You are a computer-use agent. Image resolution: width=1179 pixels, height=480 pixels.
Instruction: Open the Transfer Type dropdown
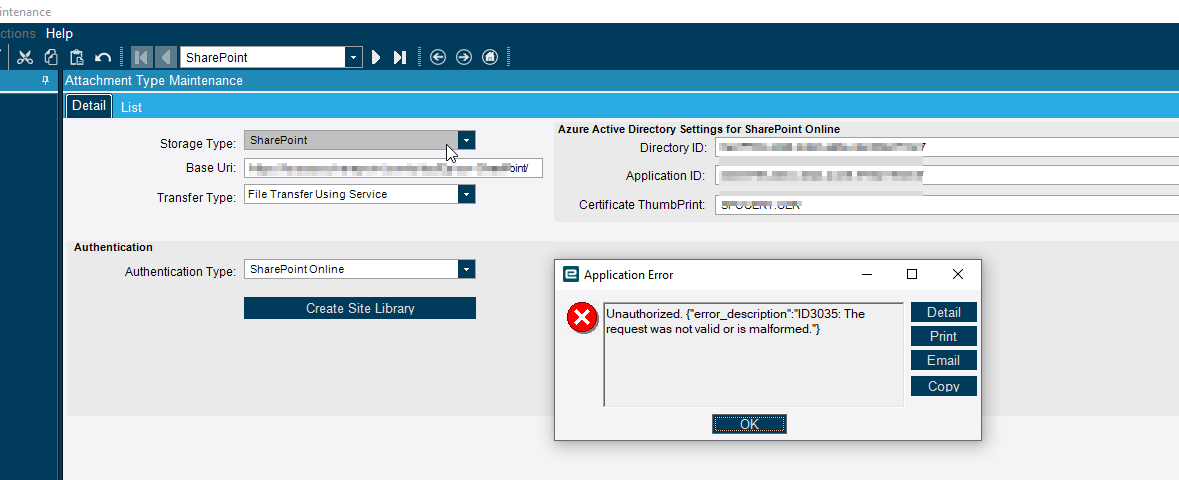pos(466,194)
